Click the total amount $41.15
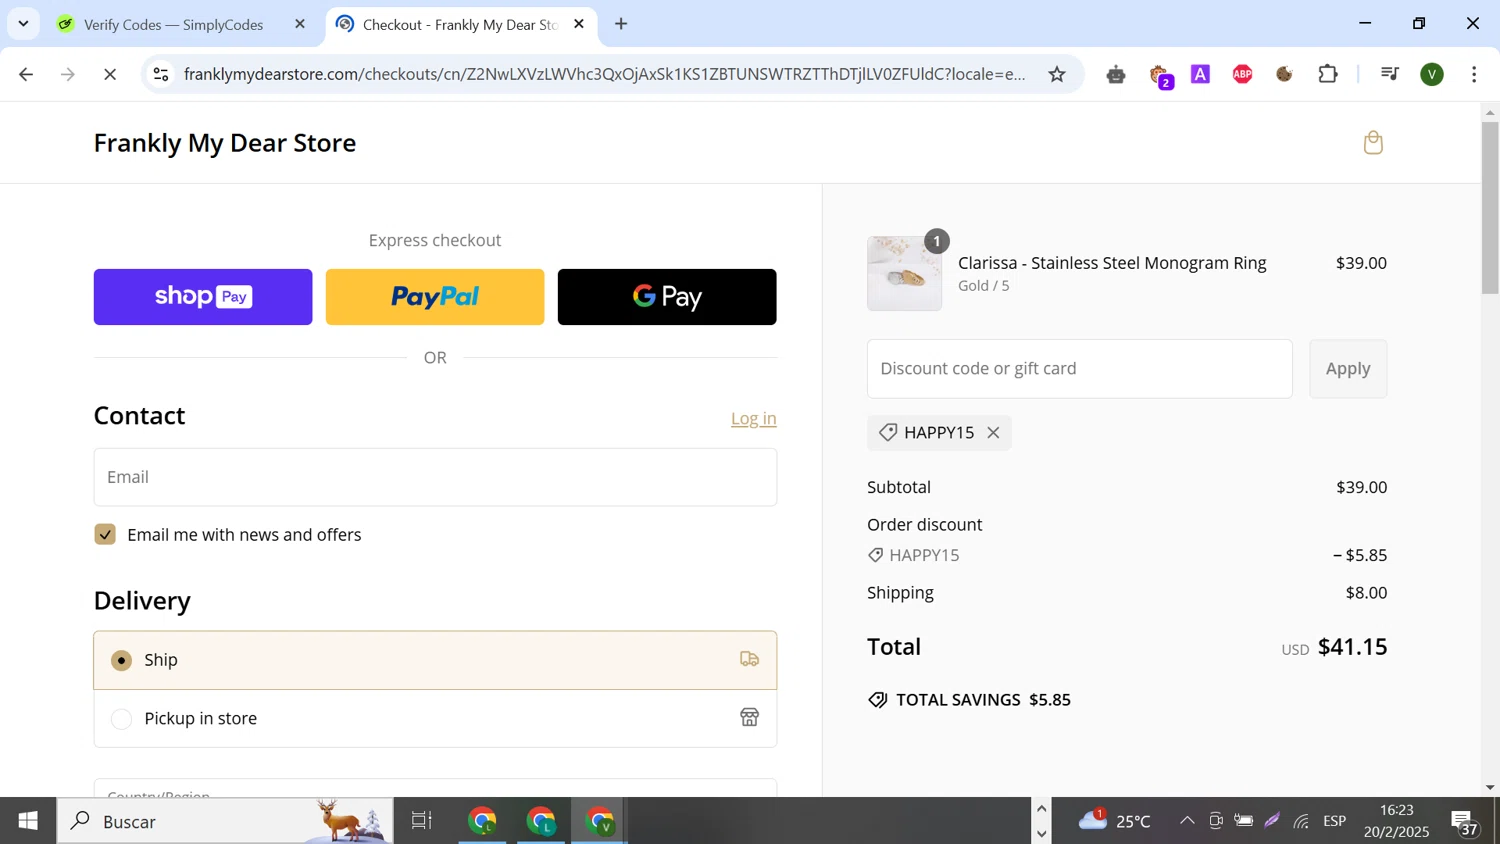Image resolution: width=1500 pixels, height=844 pixels. 1352,647
